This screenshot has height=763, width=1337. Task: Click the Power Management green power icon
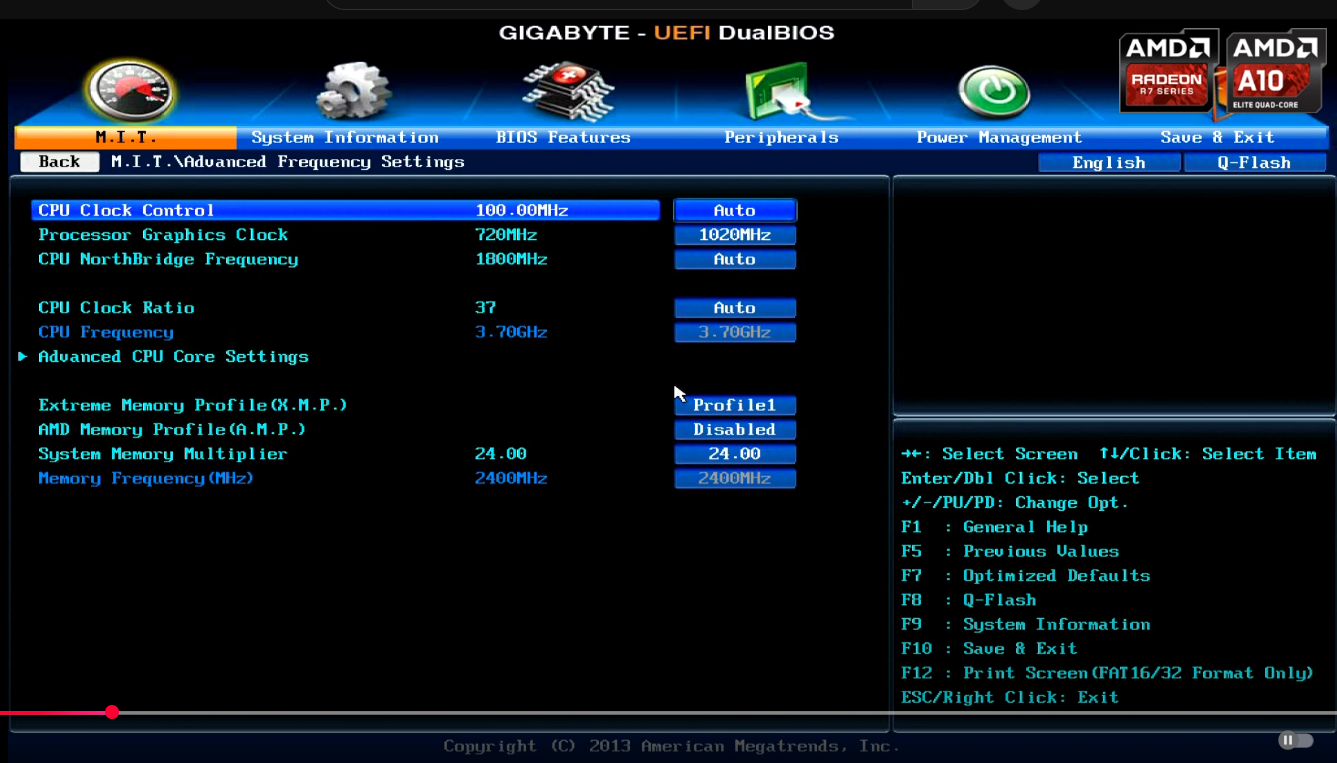(x=994, y=92)
